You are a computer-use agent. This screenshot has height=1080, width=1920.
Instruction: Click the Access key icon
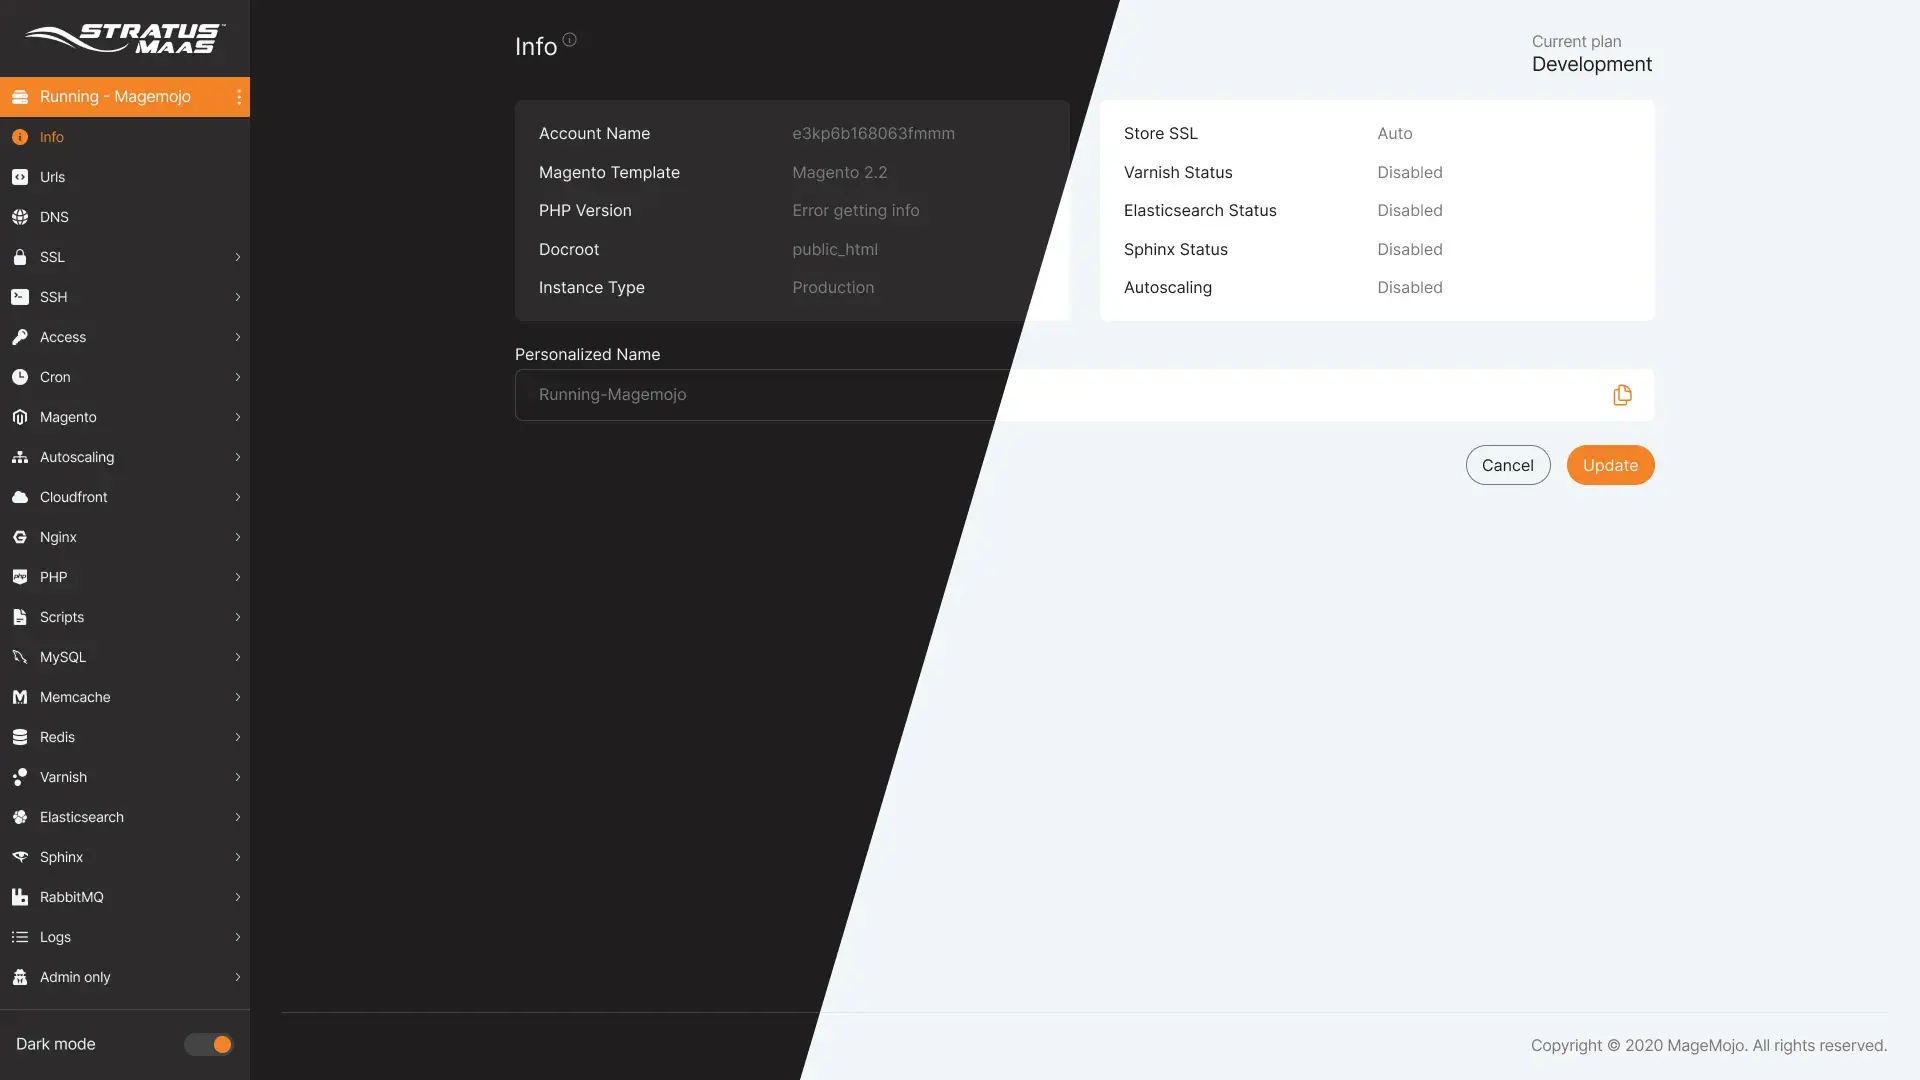pos(20,337)
